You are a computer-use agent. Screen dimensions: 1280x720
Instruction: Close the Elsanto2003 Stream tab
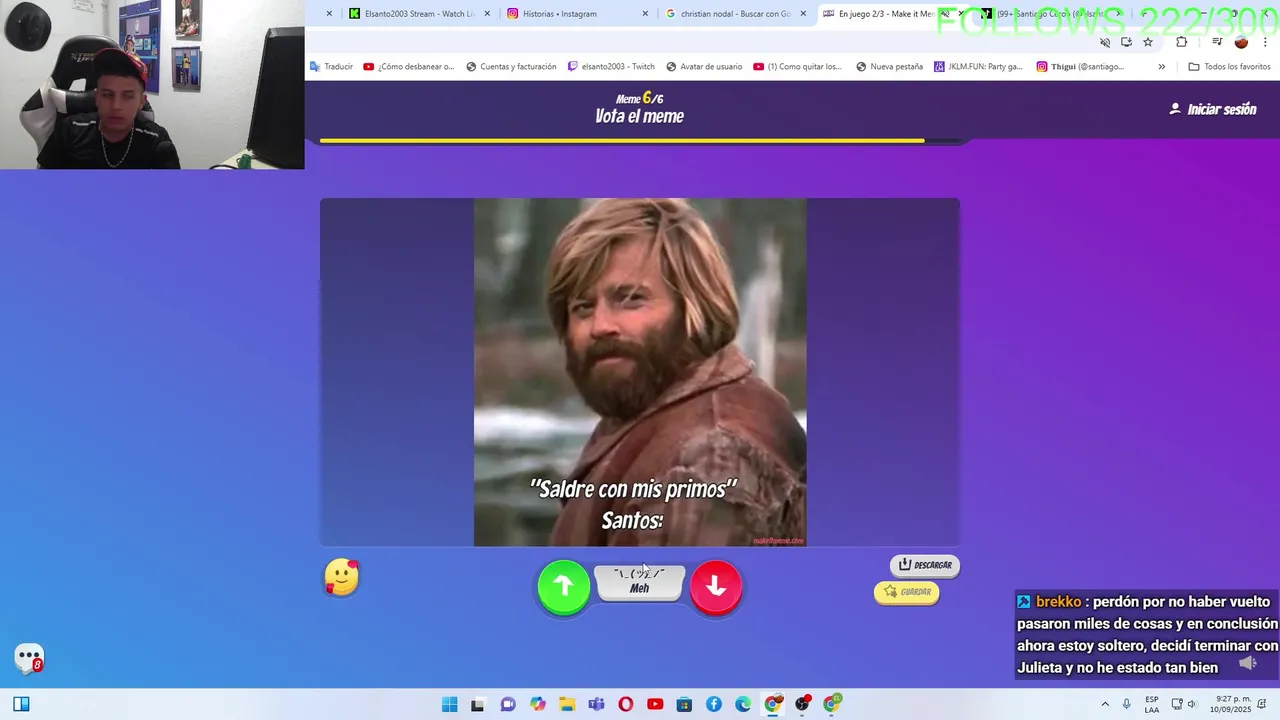[x=488, y=14]
